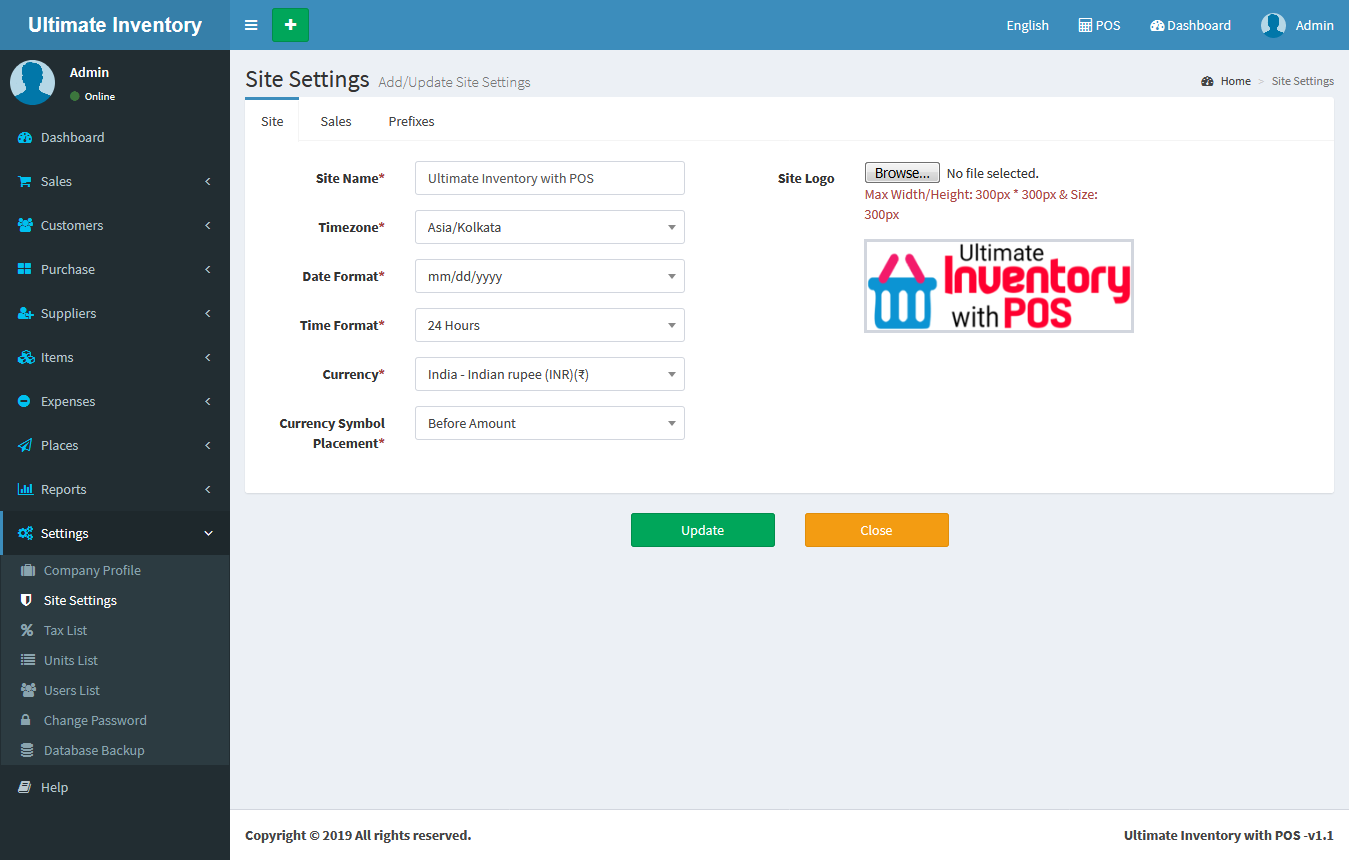Click the Site Name input field

(x=549, y=178)
